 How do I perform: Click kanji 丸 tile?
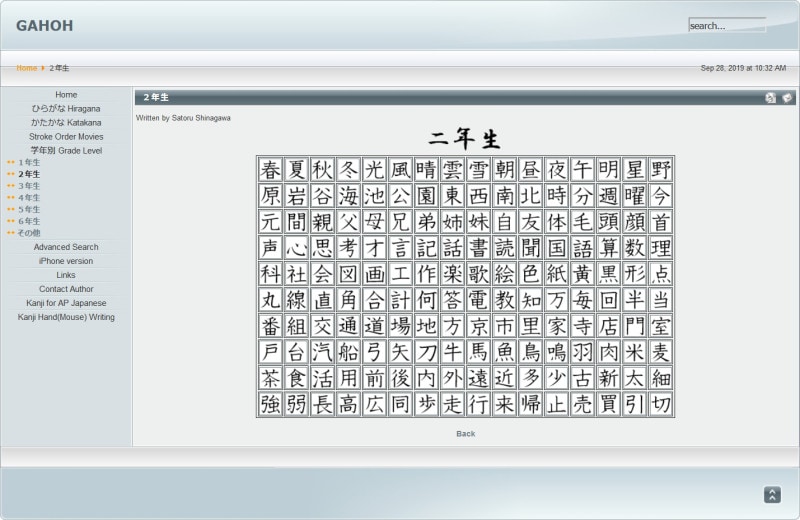270,300
